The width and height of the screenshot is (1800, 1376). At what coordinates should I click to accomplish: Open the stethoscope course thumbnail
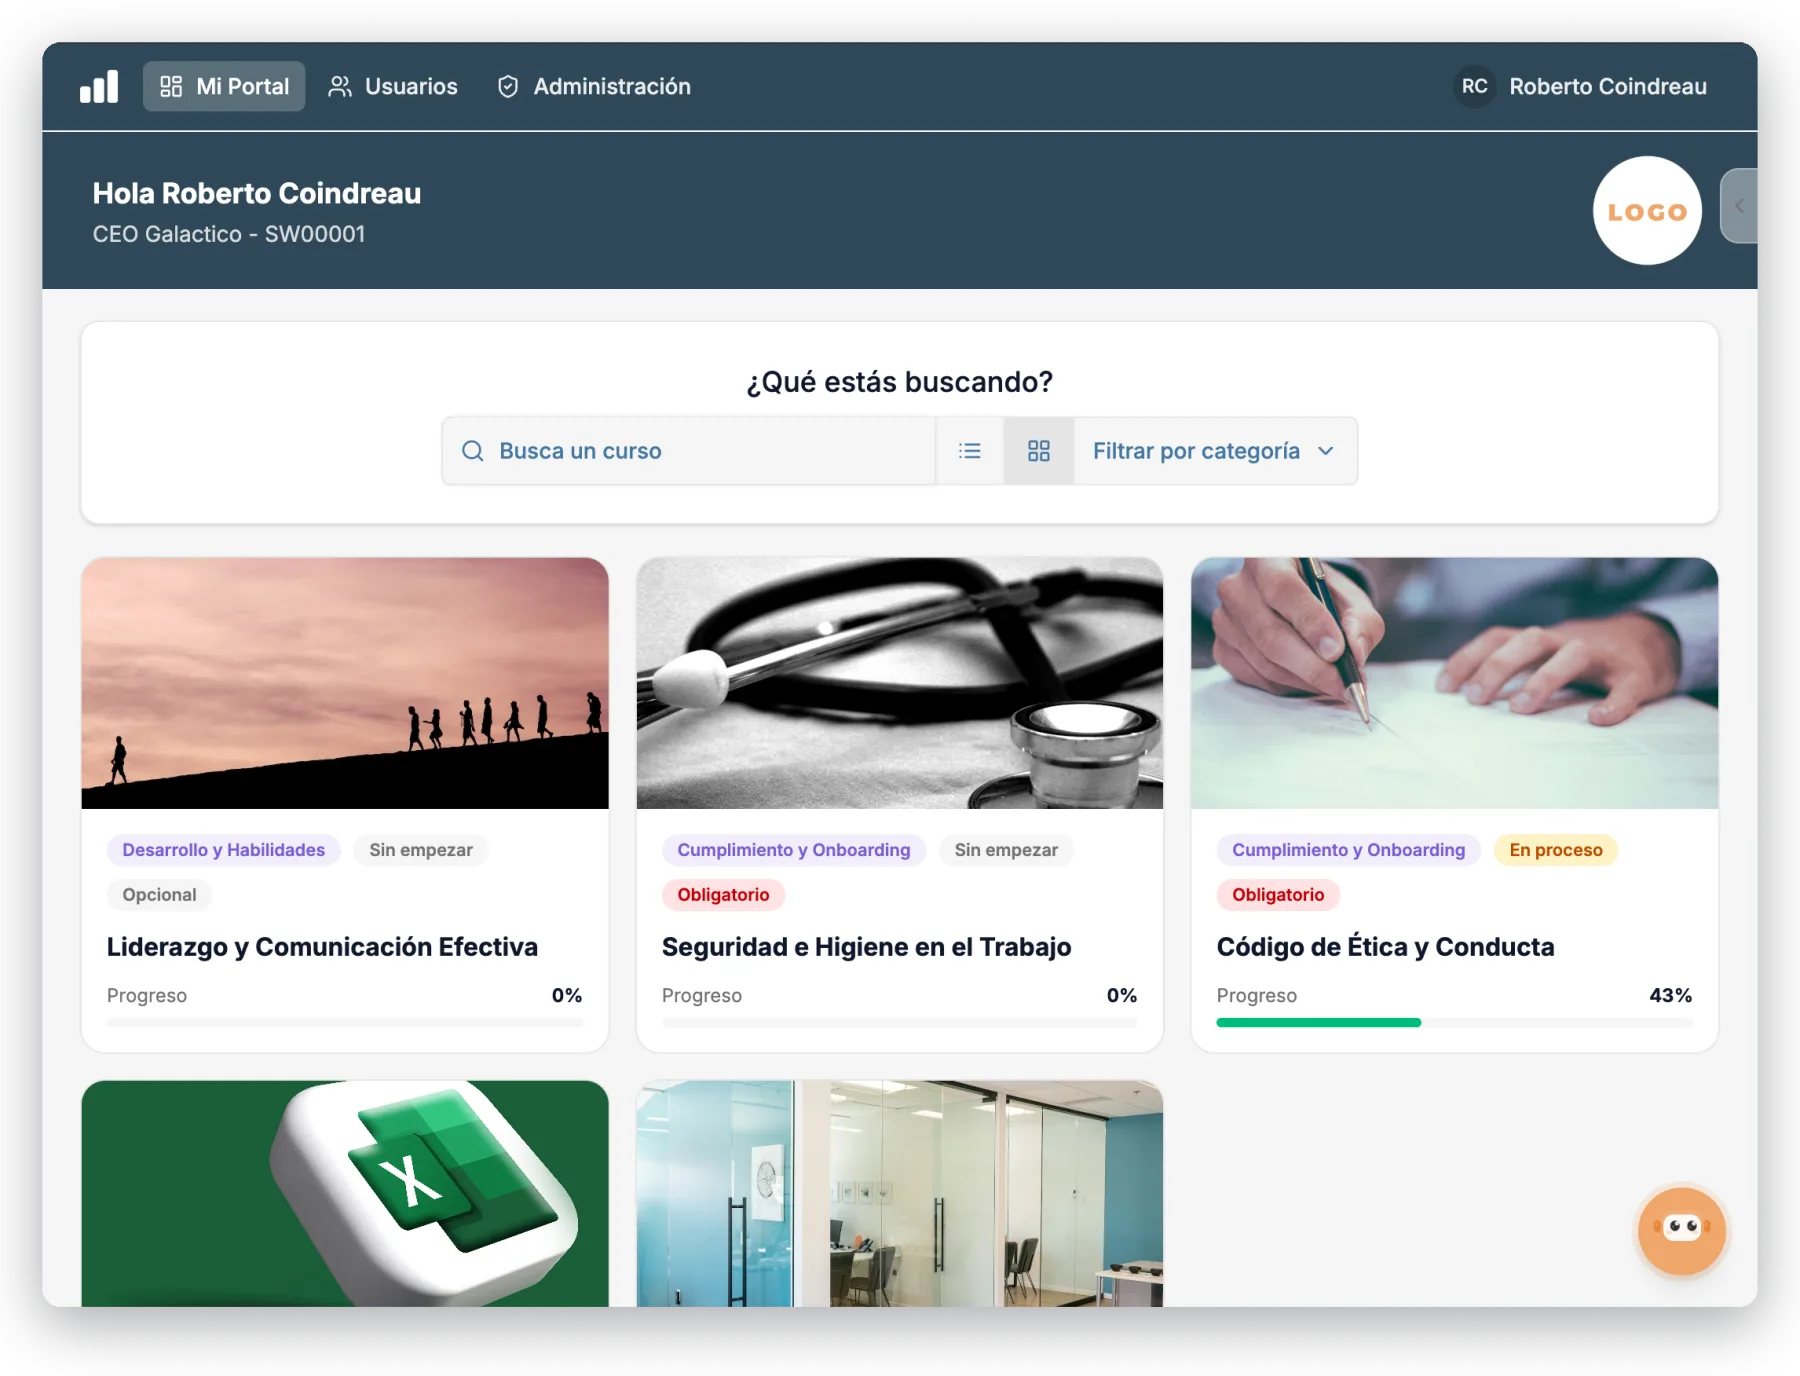click(900, 683)
